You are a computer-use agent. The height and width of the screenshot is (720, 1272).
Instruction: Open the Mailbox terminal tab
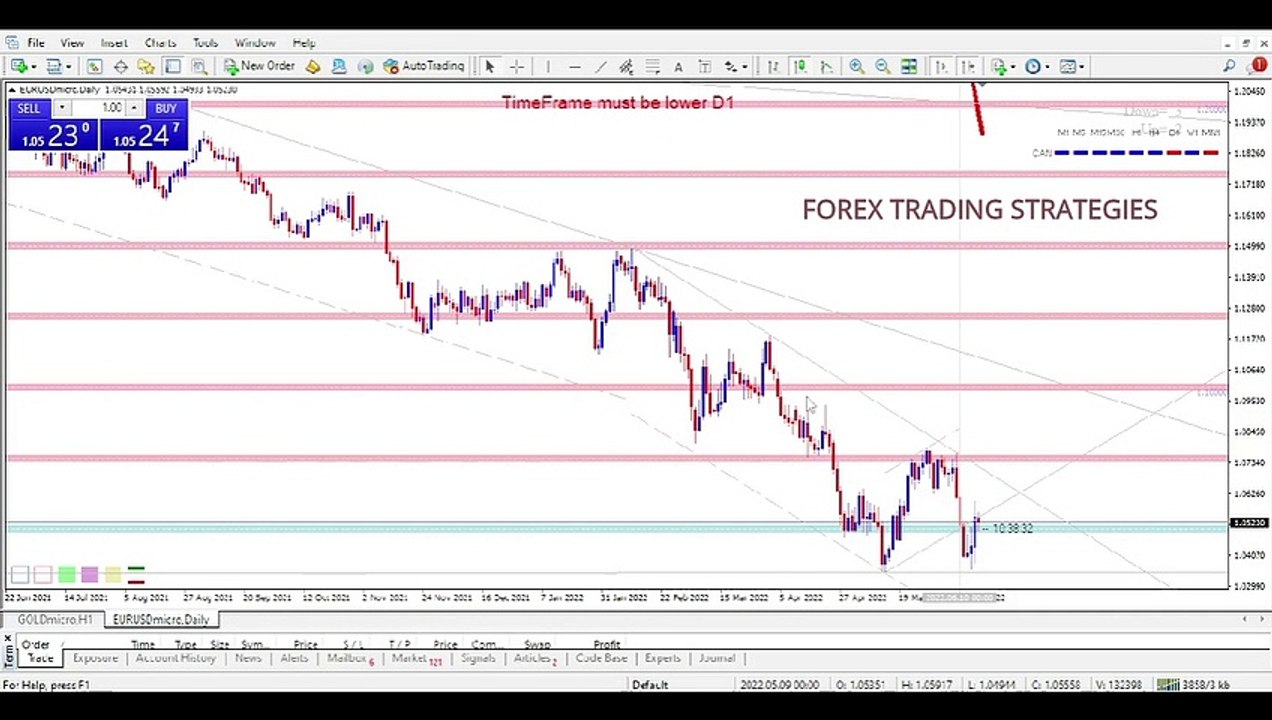[x=350, y=658]
